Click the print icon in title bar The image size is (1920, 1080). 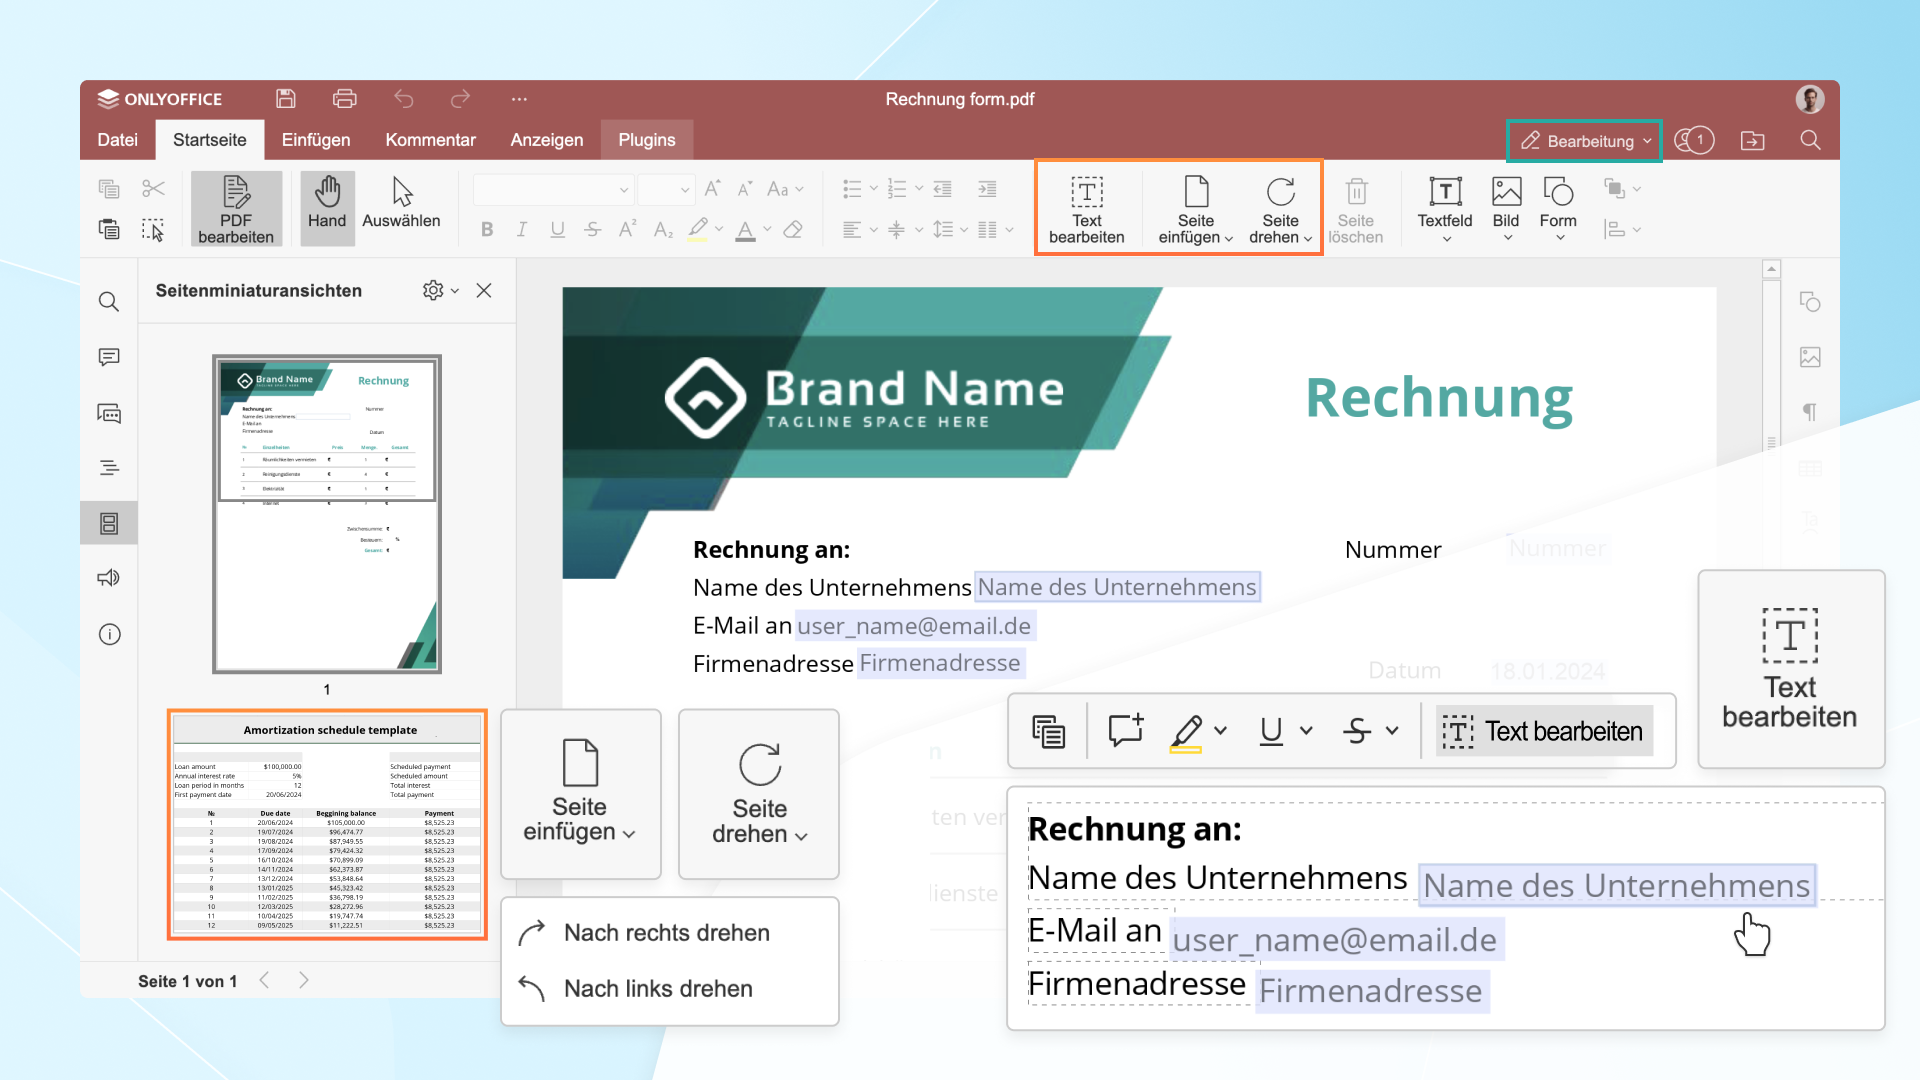(344, 98)
